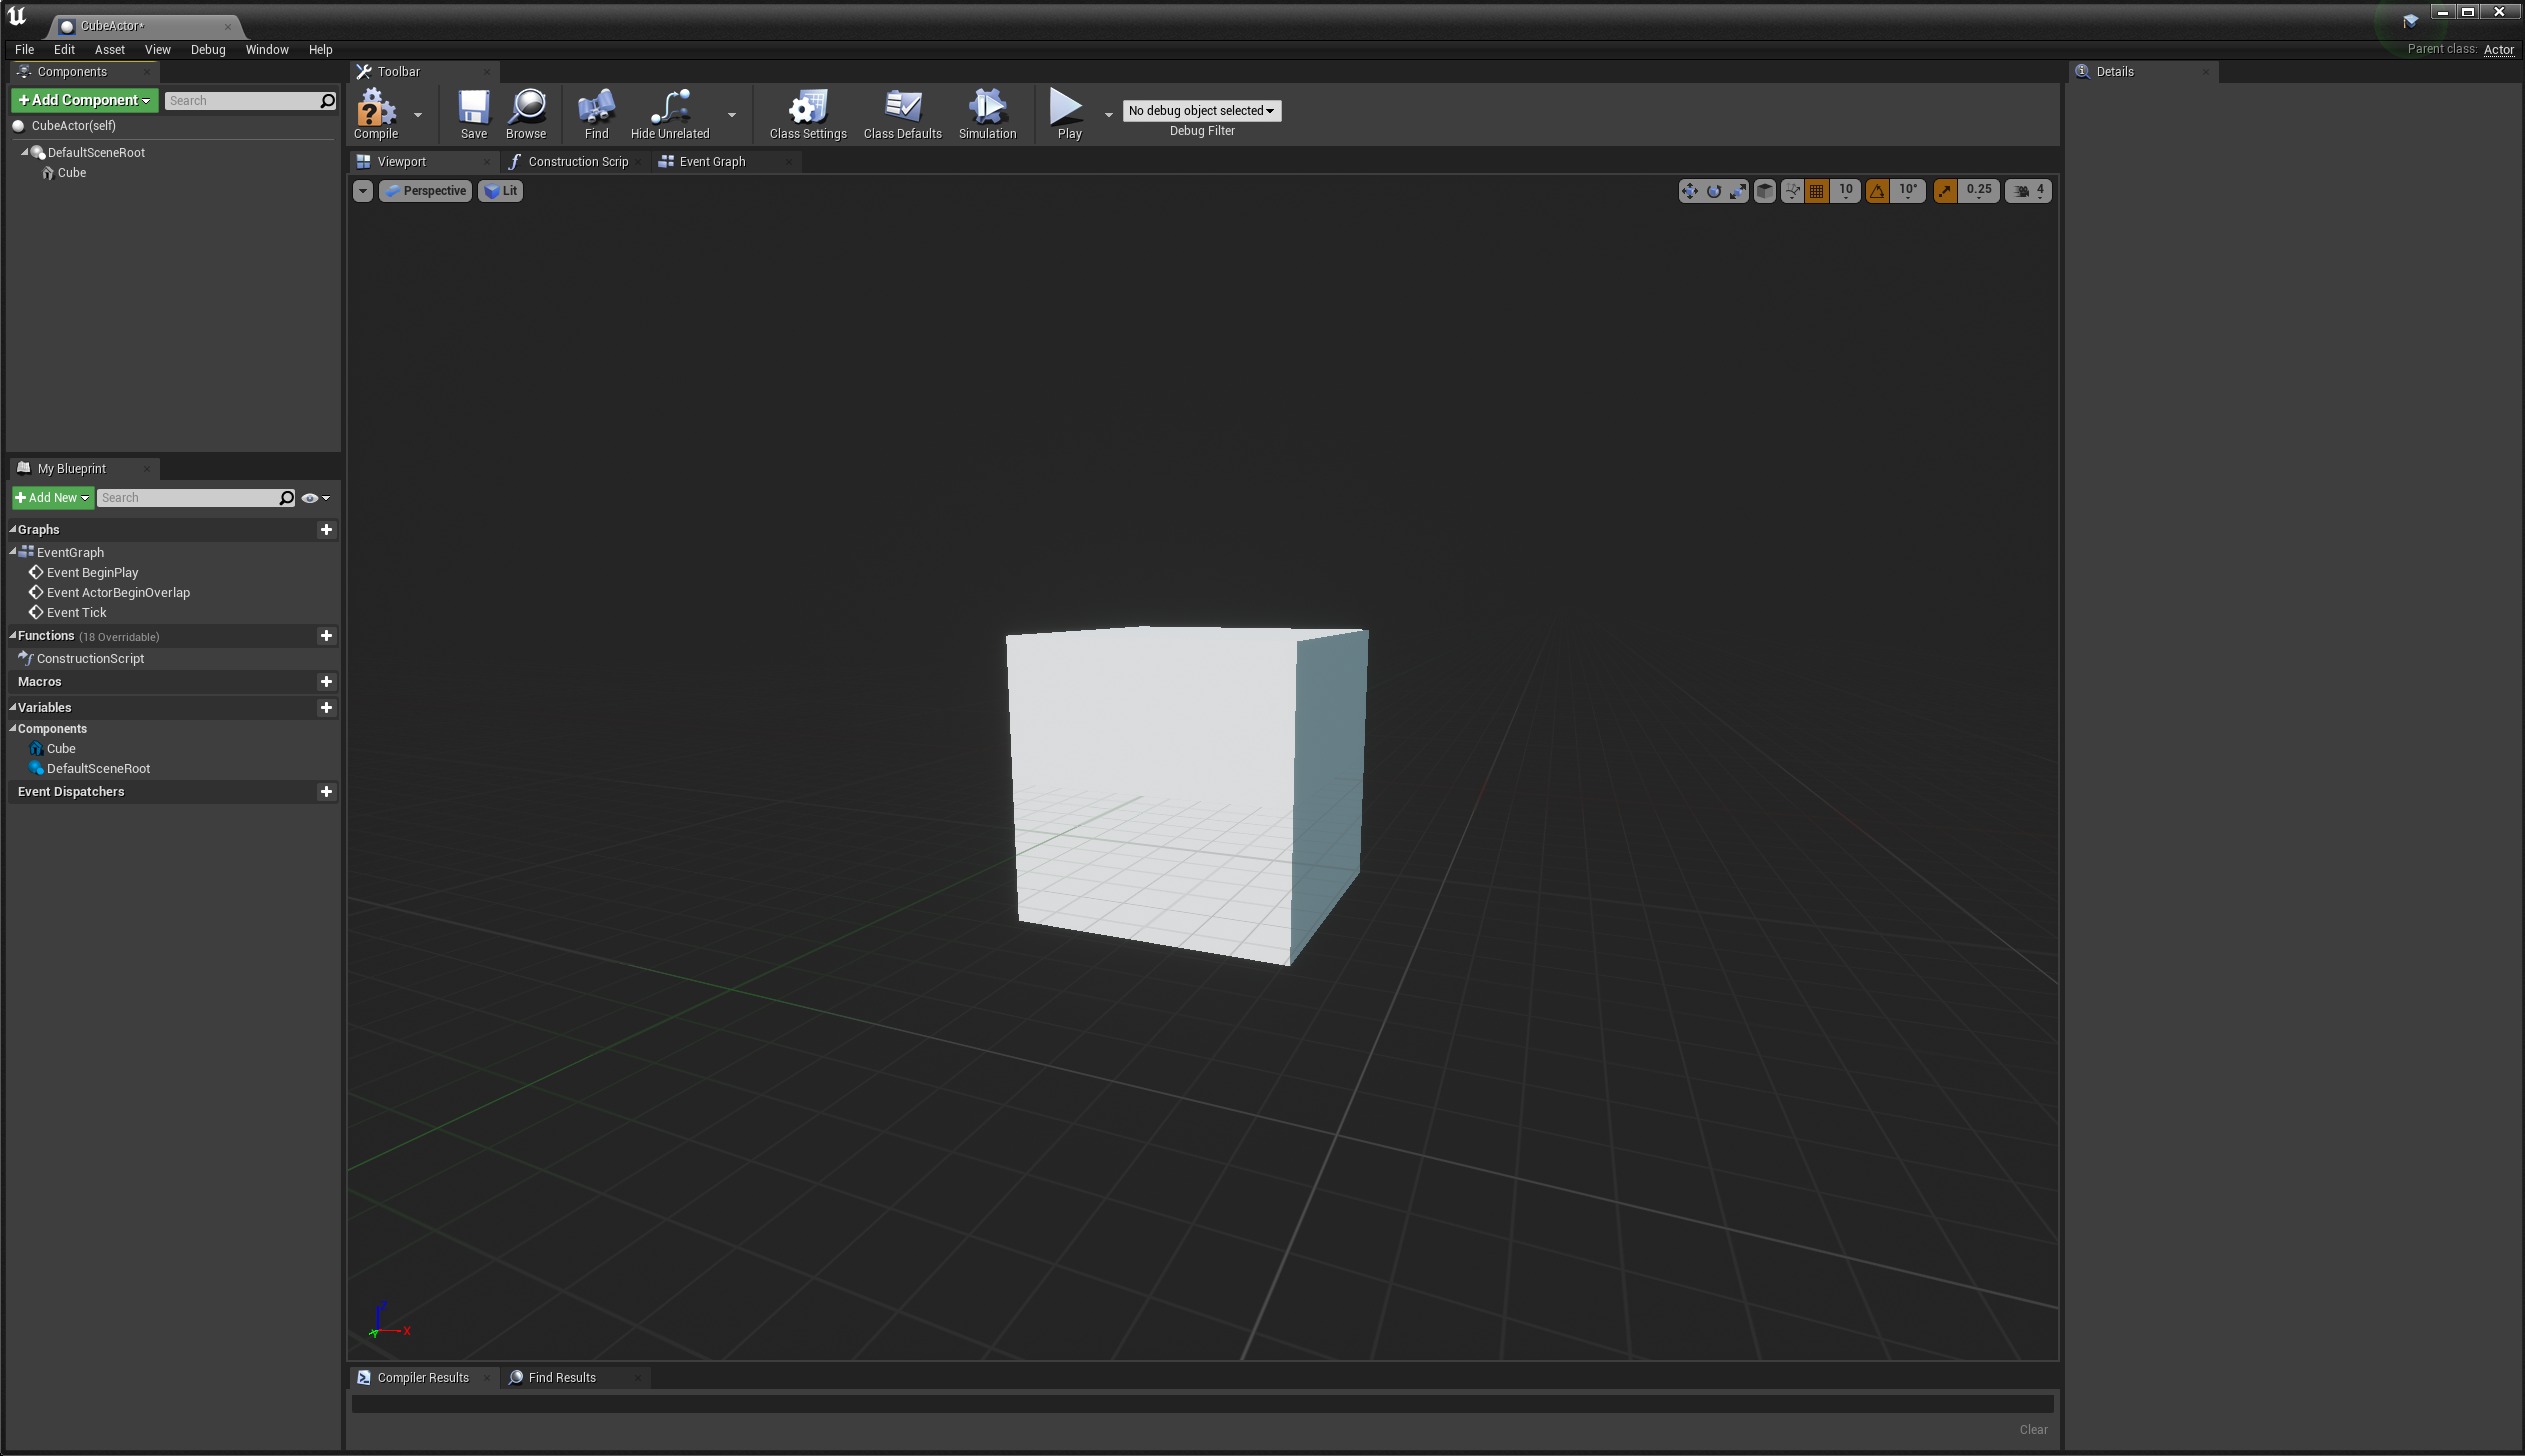
Task: Add new event dispatcher with plus button
Action: [326, 792]
